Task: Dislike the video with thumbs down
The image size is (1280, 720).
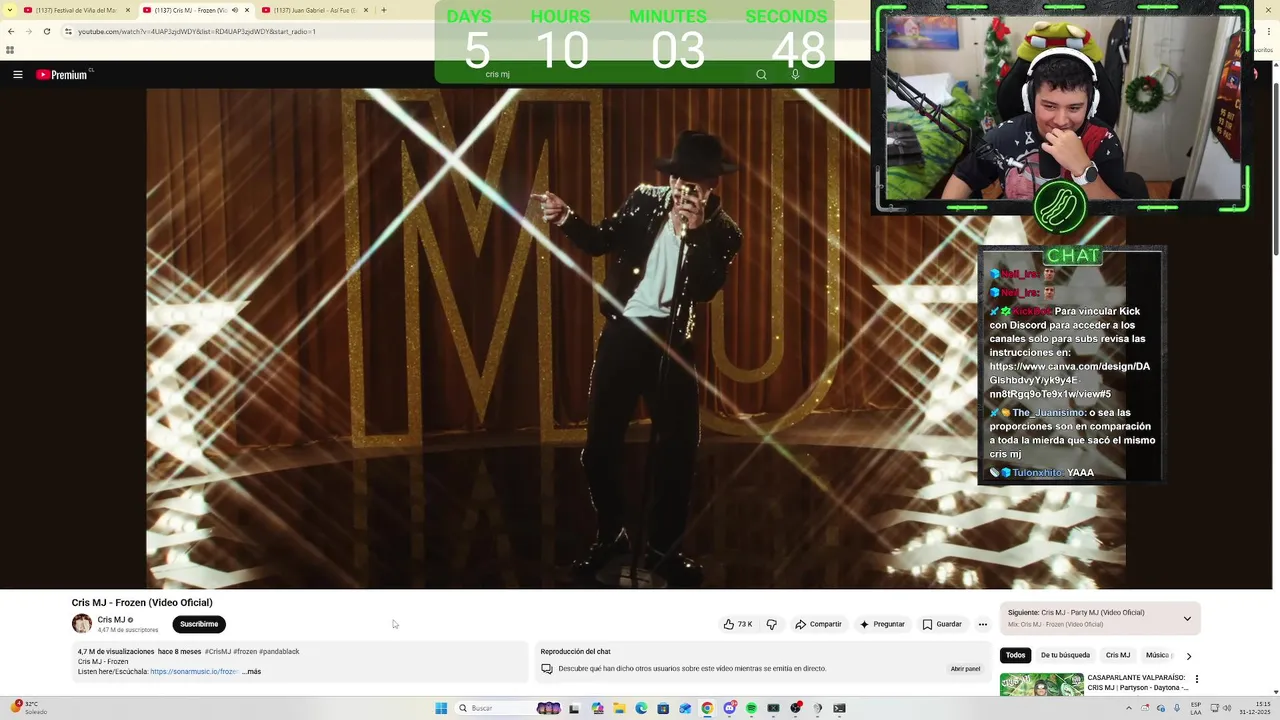Action: [x=771, y=624]
